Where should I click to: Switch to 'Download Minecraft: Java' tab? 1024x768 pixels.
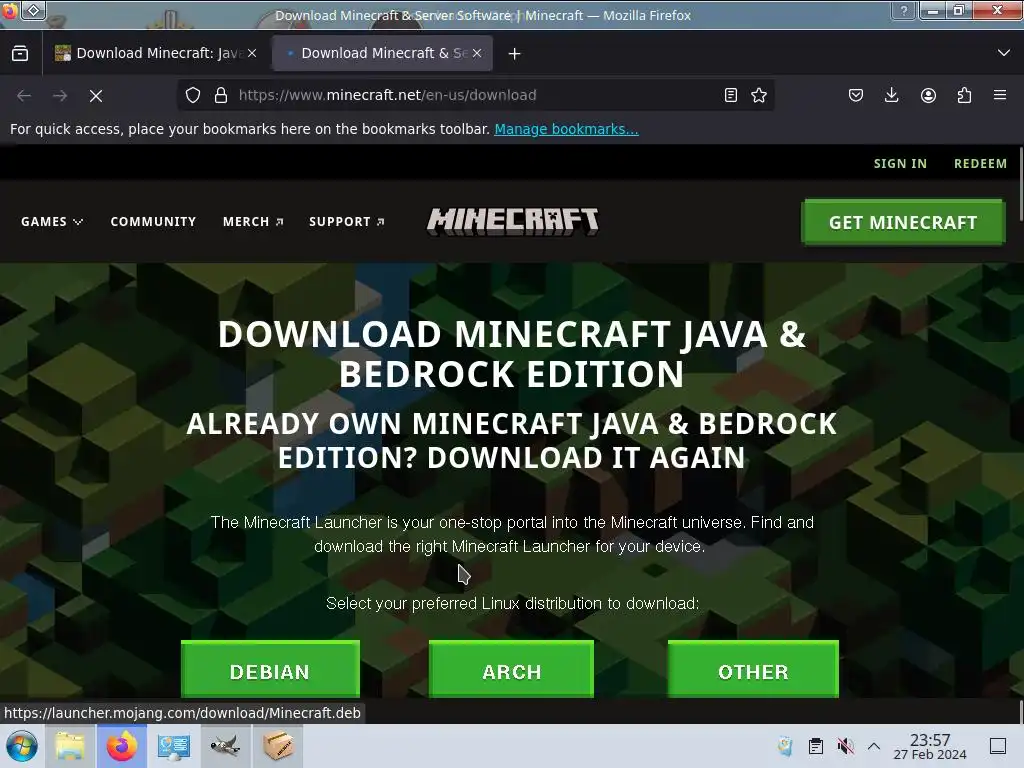[155, 54]
